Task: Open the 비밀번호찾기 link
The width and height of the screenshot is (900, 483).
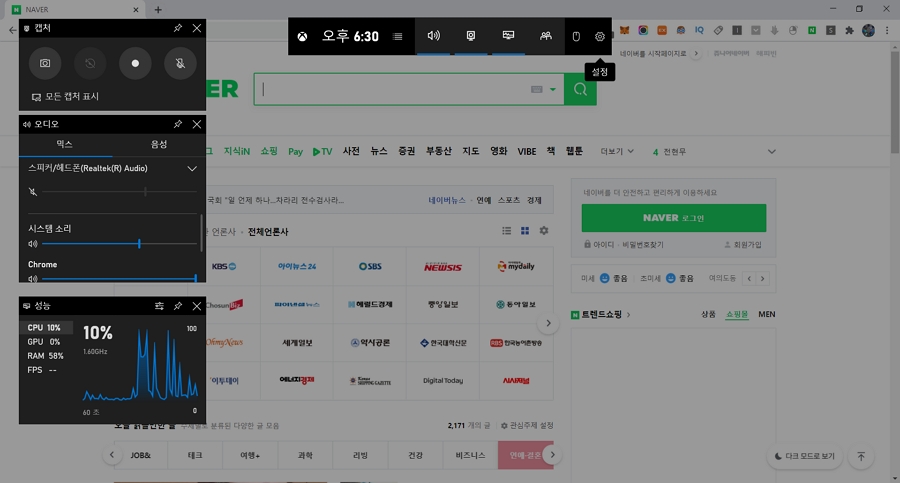Action: (642, 245)
